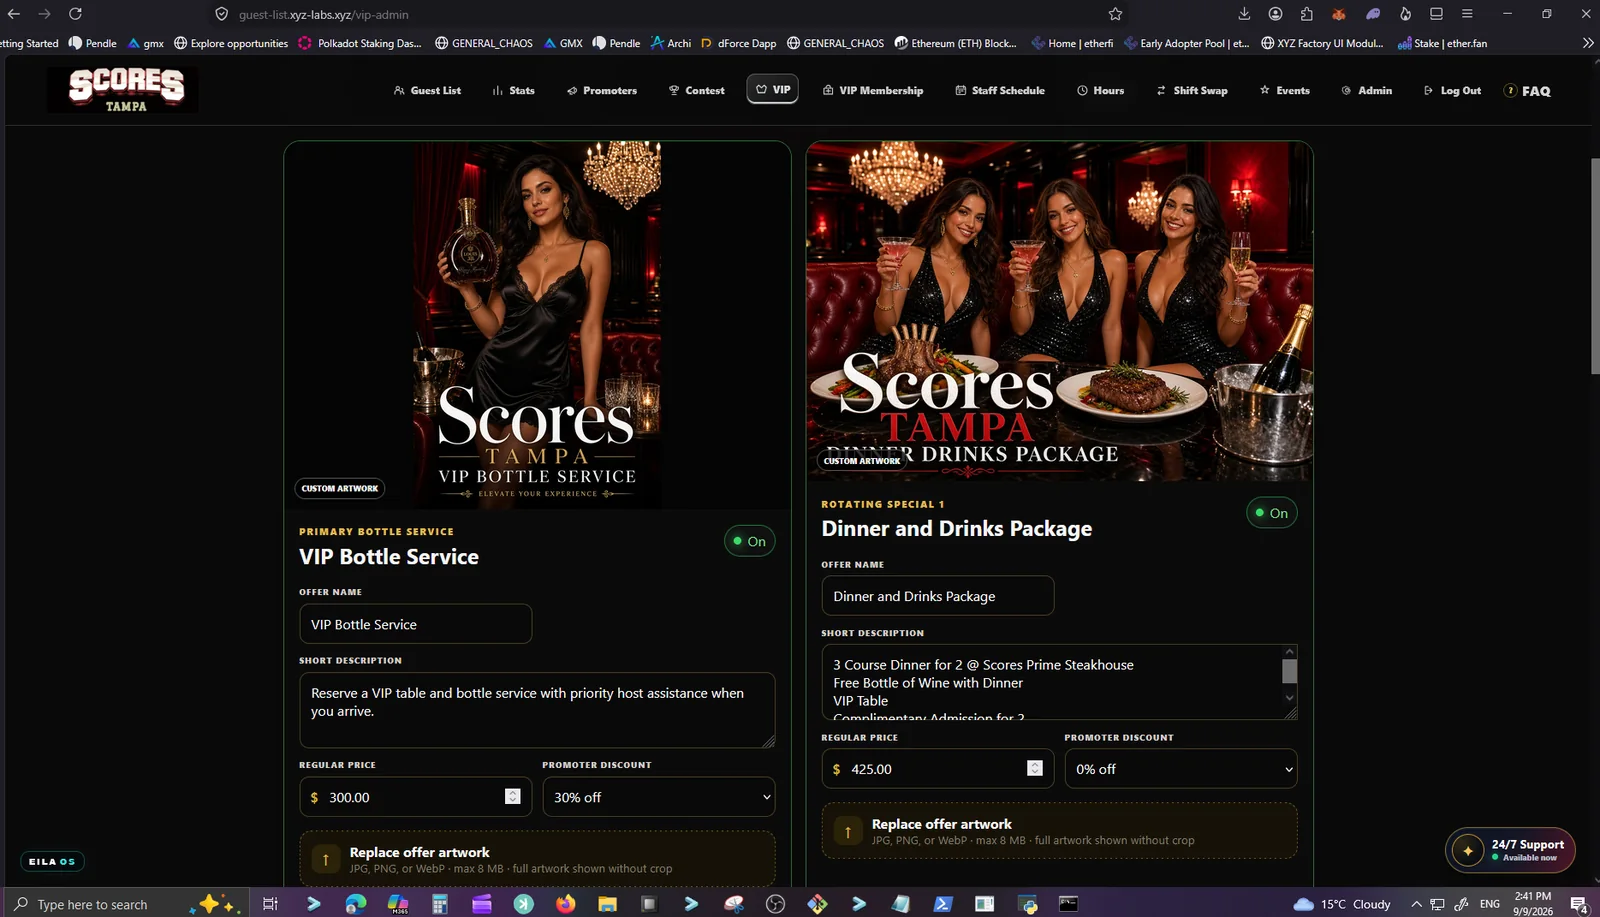Launch Microsoft Edge from the taskbar
Viewport: 1600px width, 917px height.
pos(355,904)
